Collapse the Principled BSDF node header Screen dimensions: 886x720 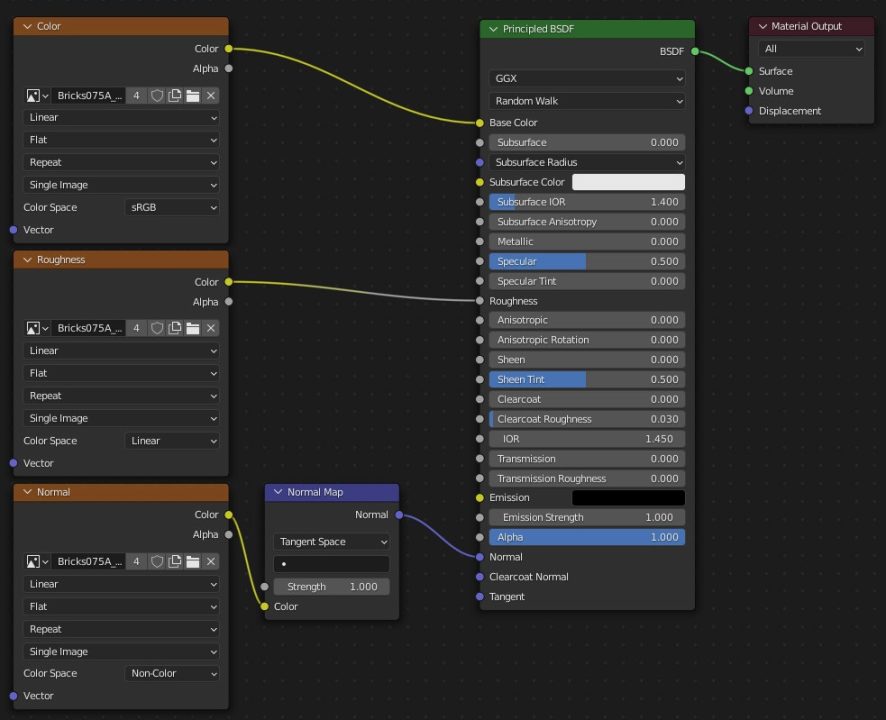(x=492, y=28)
